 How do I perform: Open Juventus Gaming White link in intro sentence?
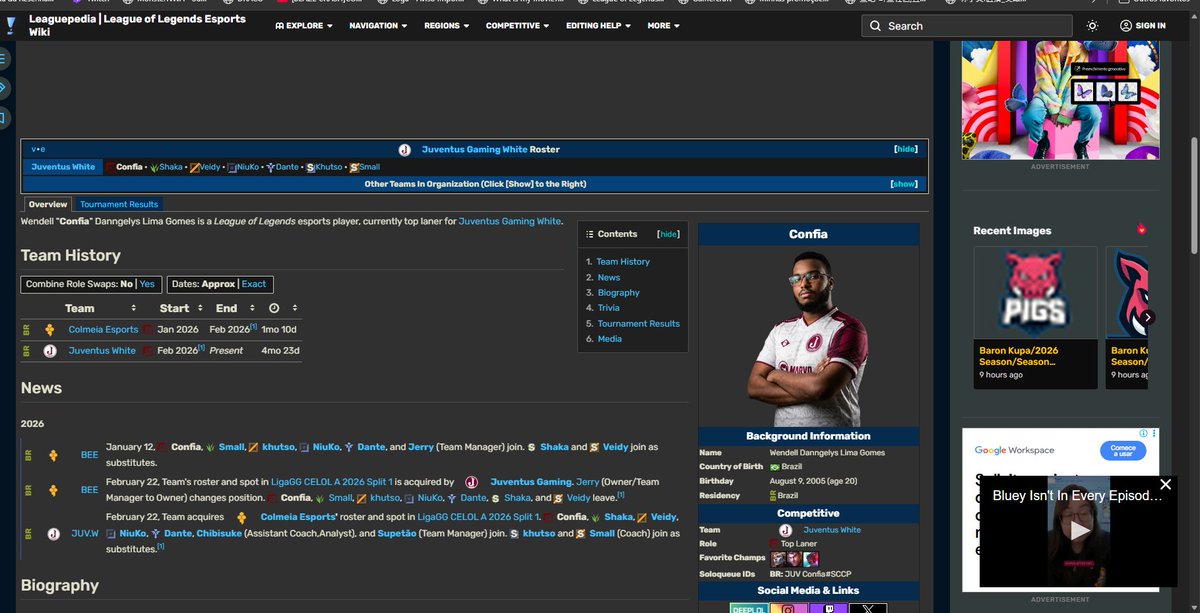pyautogui.click(x=510, y=221)
